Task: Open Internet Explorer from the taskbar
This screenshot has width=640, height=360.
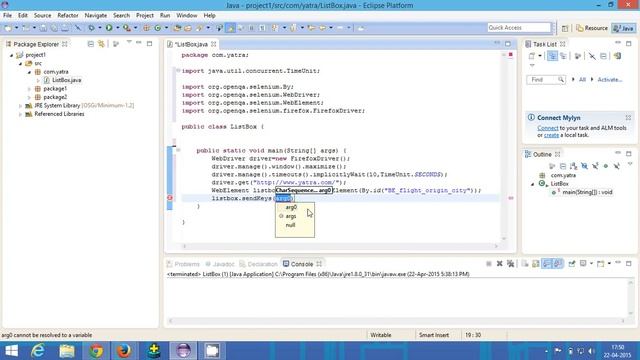Action: (38, 351)
